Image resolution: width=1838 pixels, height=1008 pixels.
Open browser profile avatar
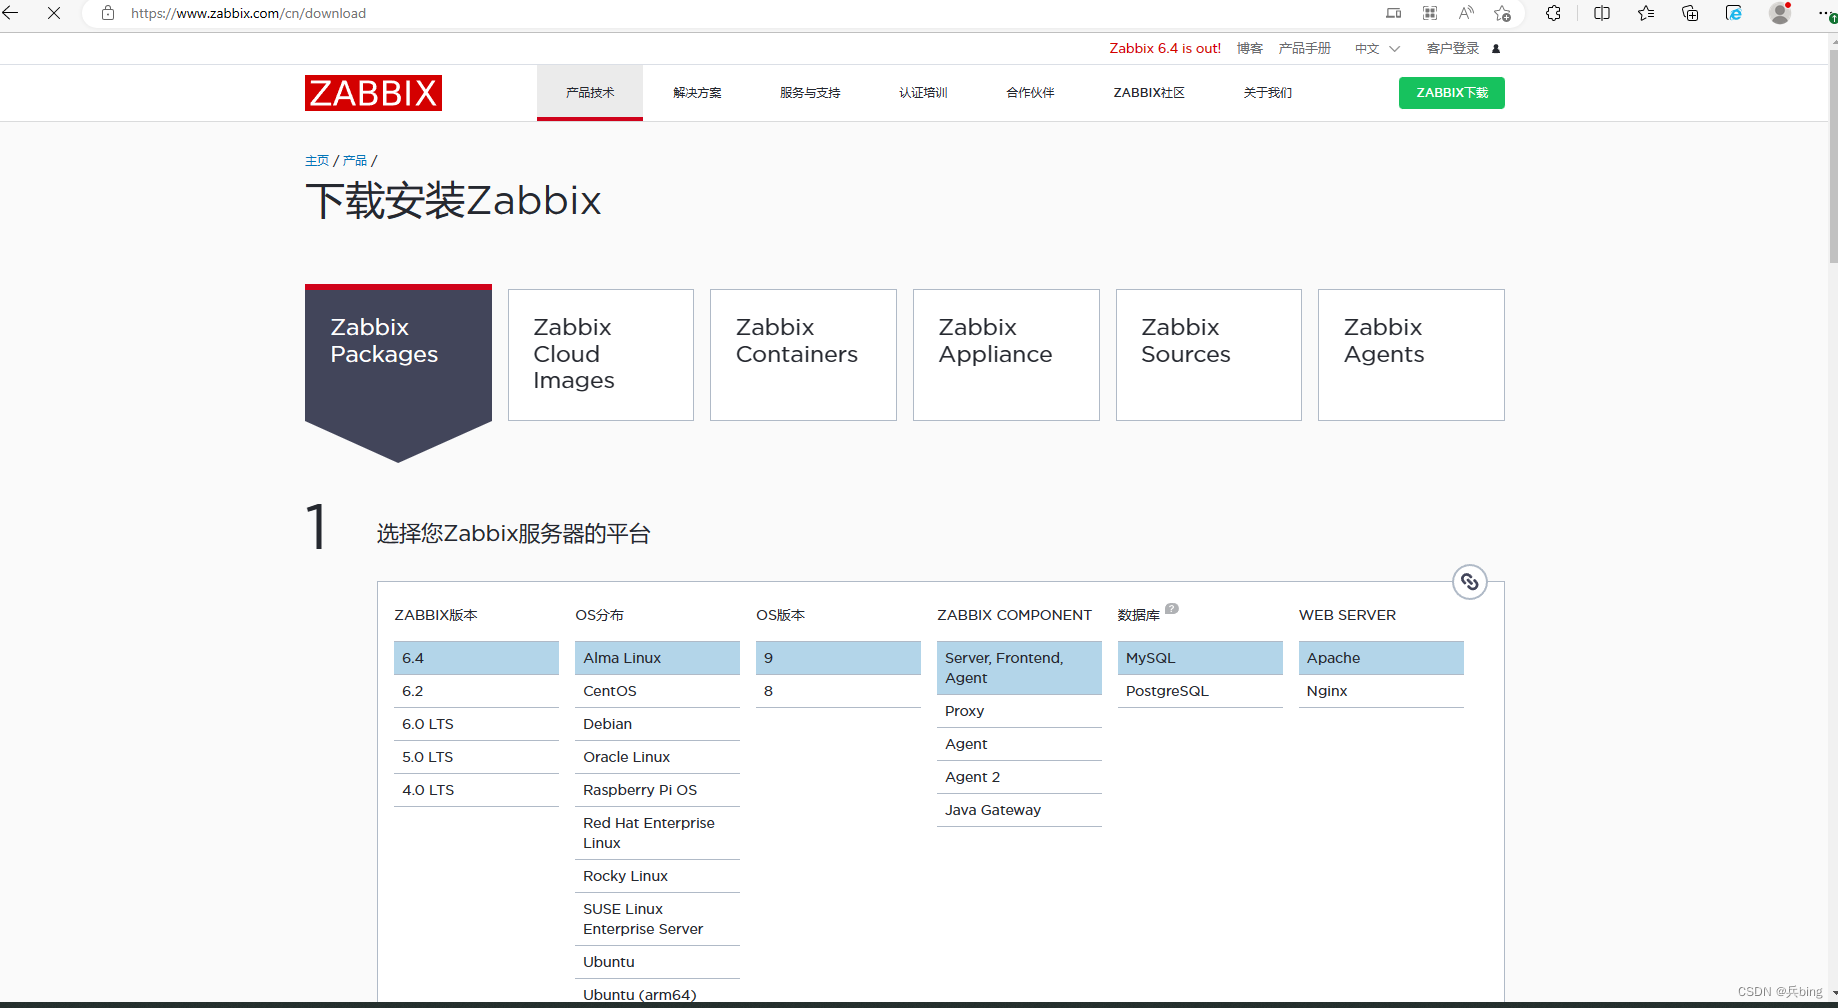(1780, 13)
